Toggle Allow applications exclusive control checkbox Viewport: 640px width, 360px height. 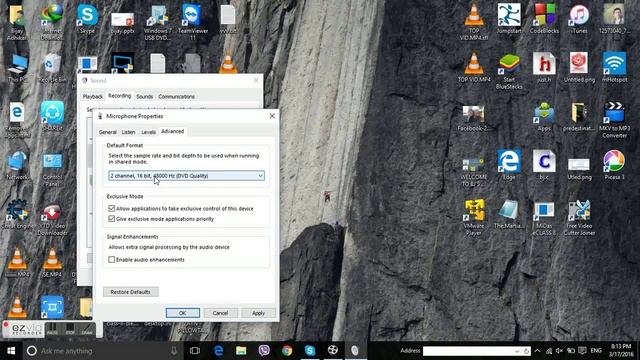(111, 208)
